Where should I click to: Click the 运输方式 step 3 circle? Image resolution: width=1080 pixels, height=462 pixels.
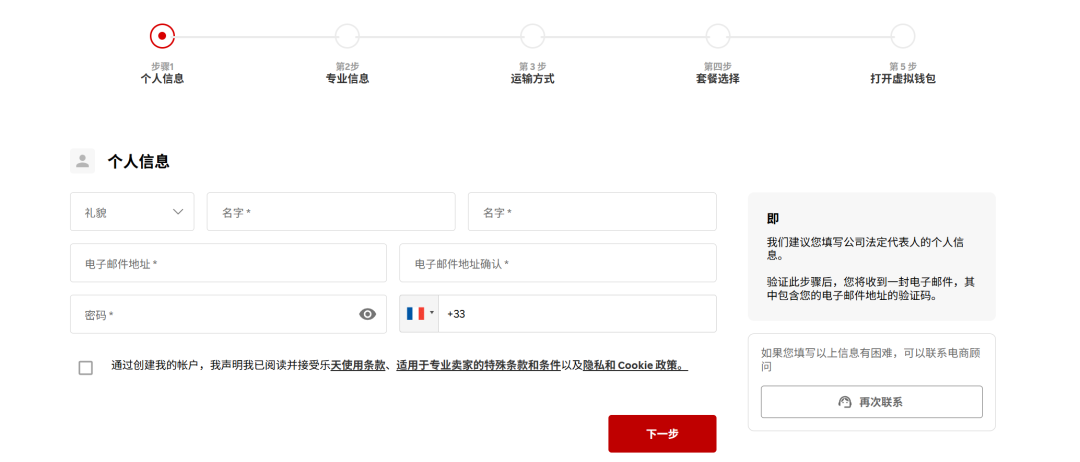(x=532, y=36)
